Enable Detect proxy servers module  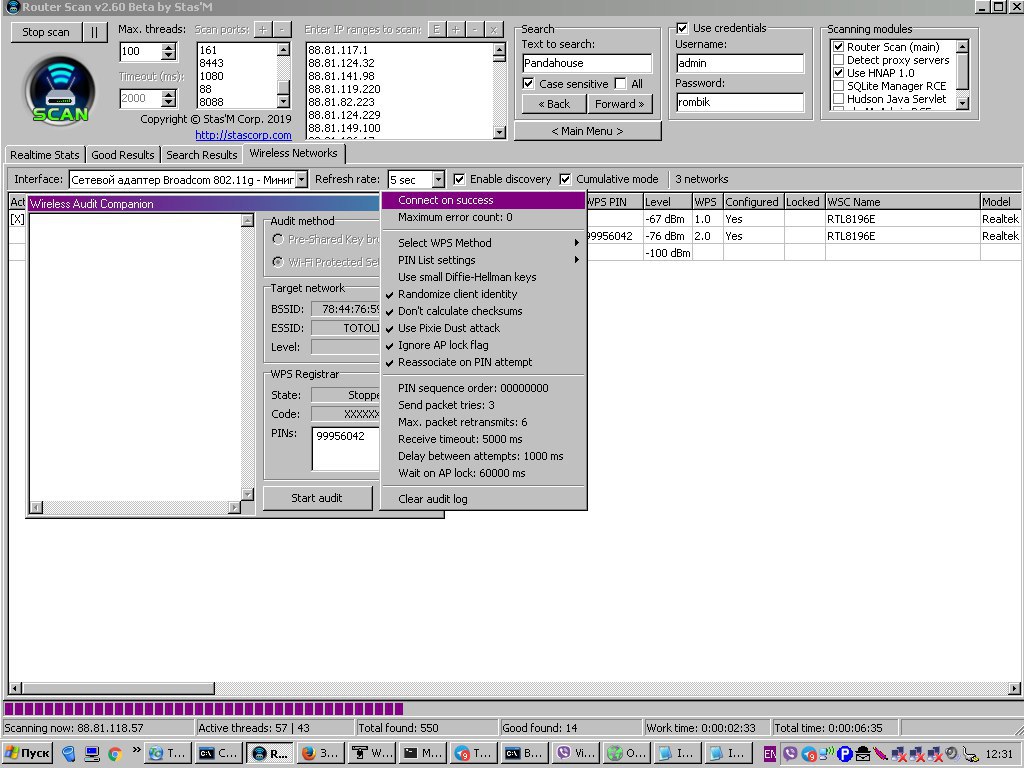(x=839, y=60)
